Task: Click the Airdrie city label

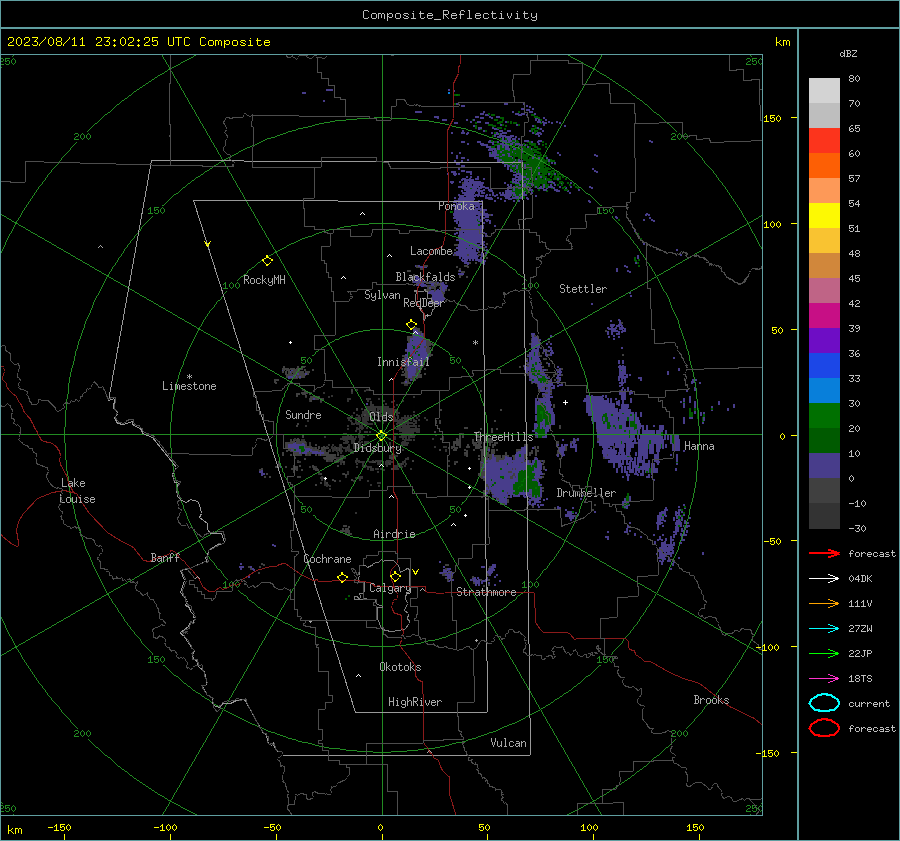Action: pos(394,534)
